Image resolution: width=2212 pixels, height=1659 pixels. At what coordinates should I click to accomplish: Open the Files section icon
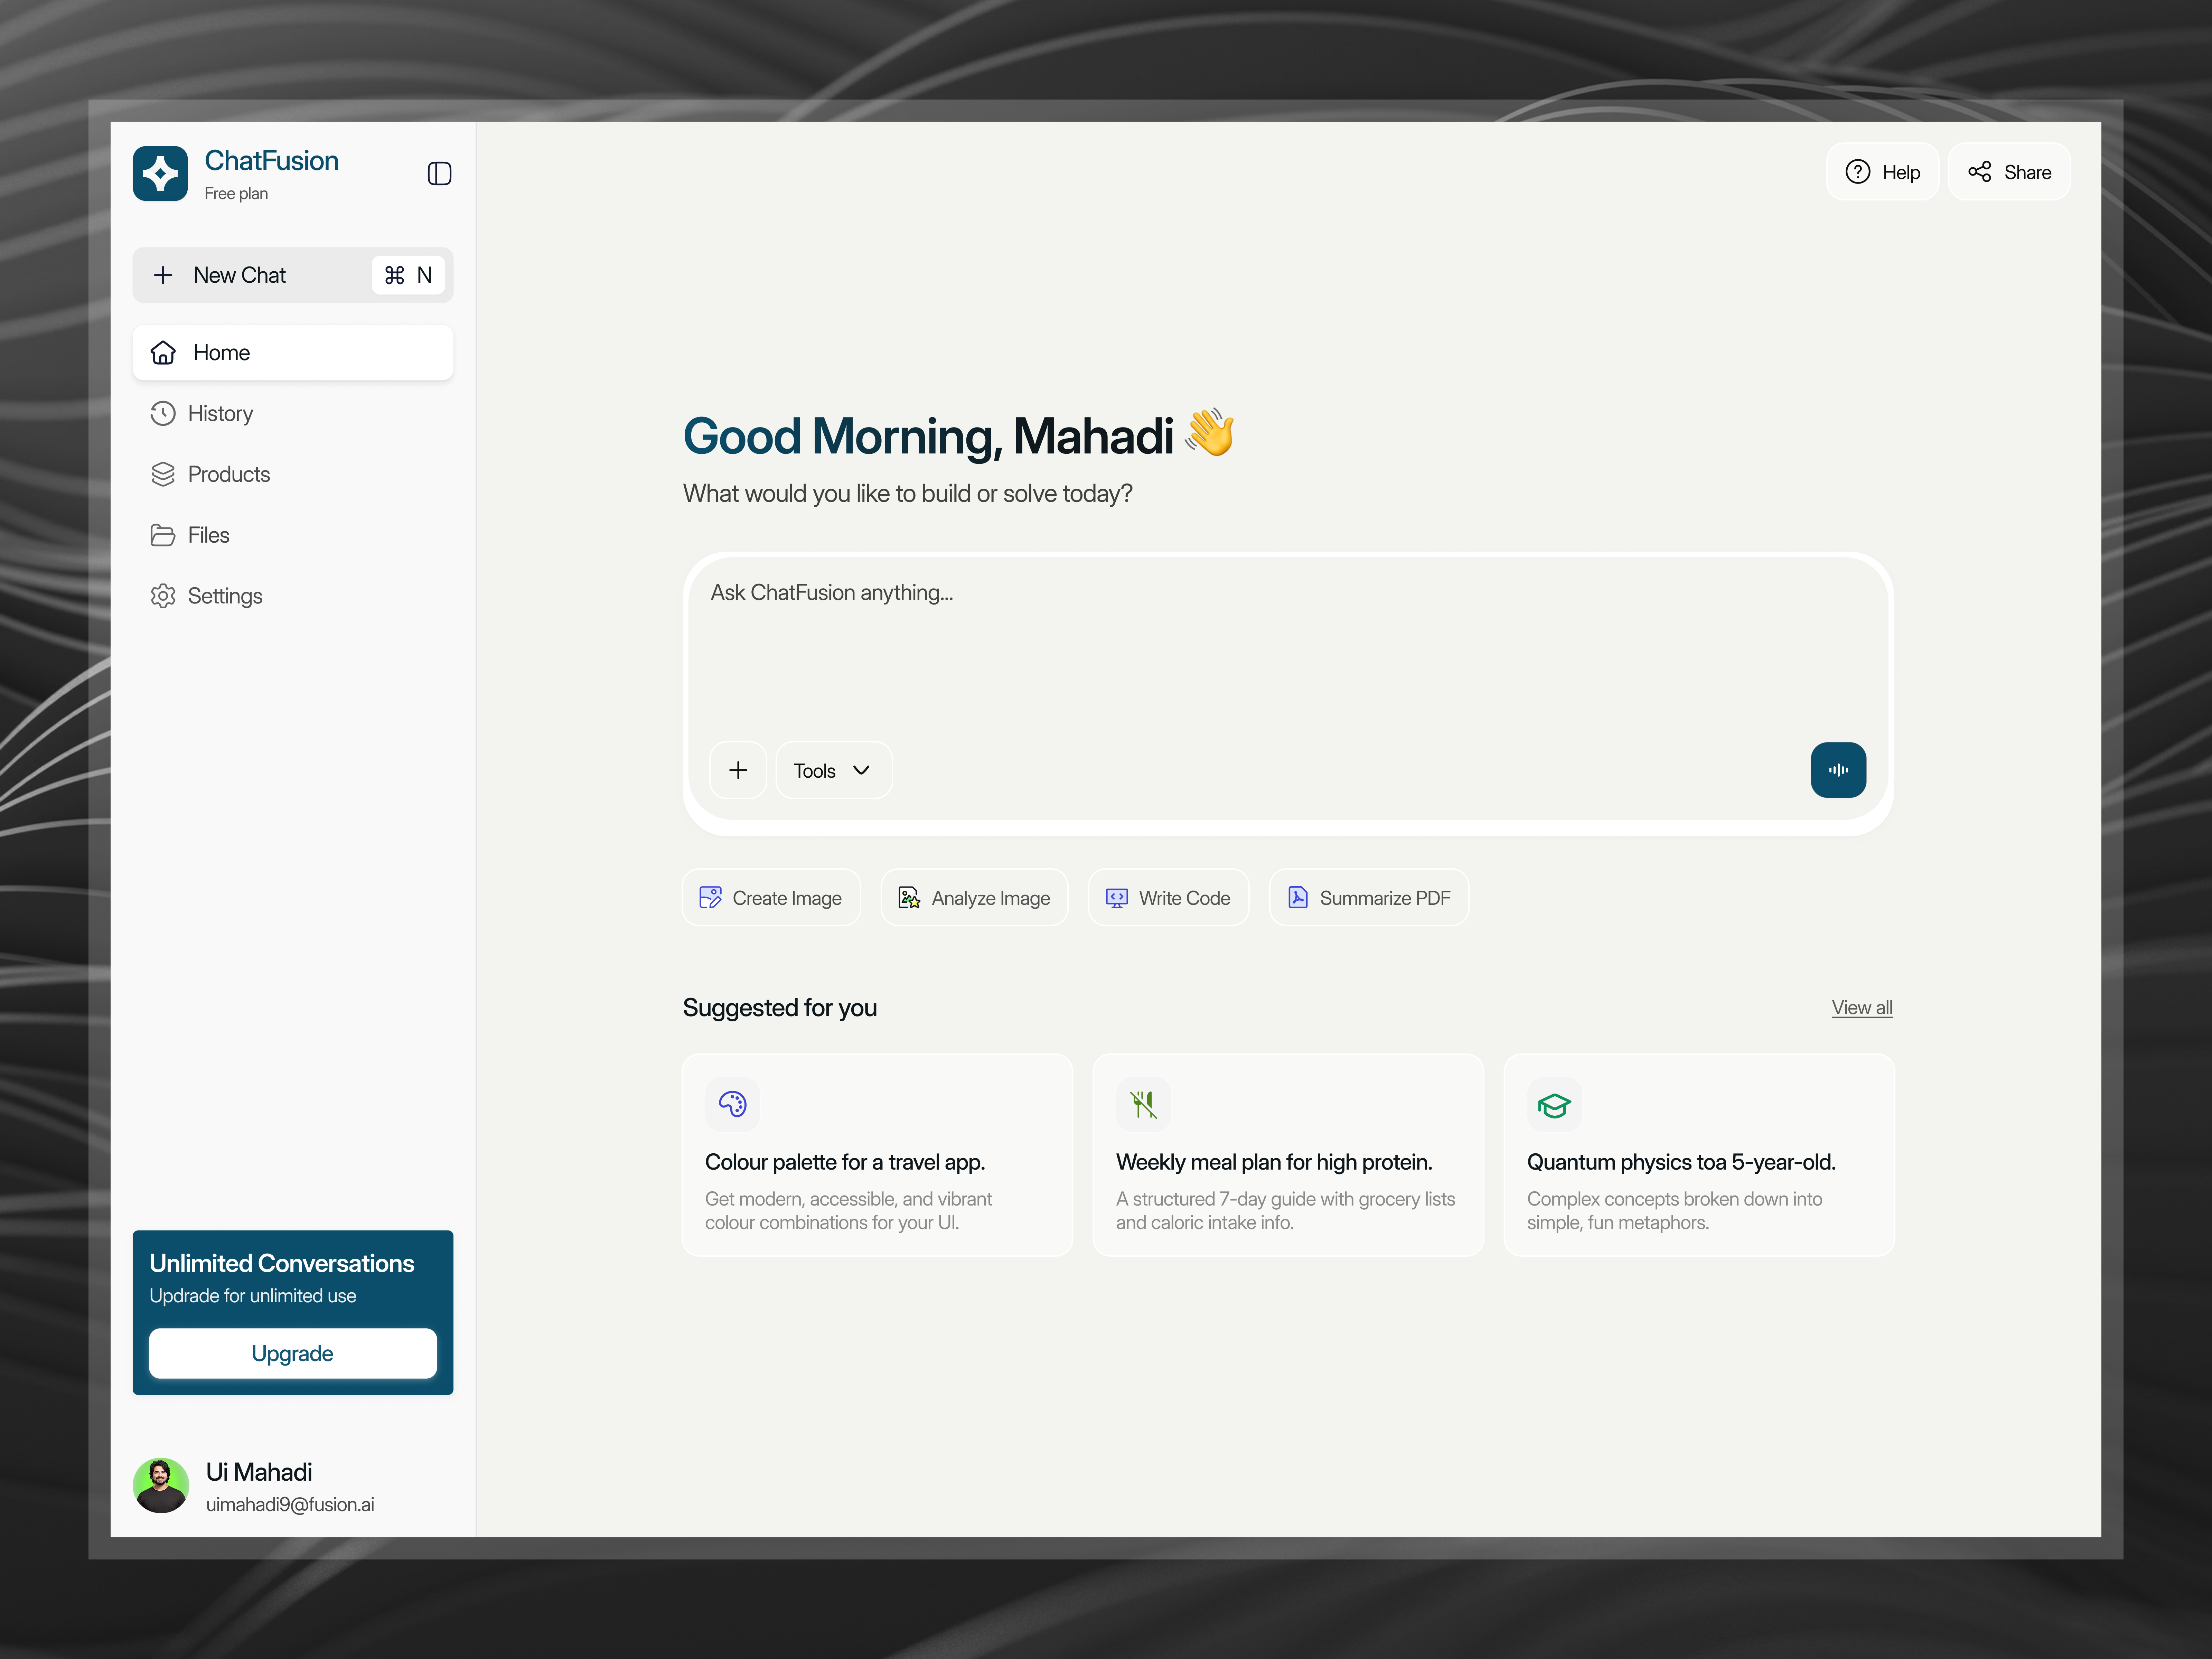coord(163,535)
